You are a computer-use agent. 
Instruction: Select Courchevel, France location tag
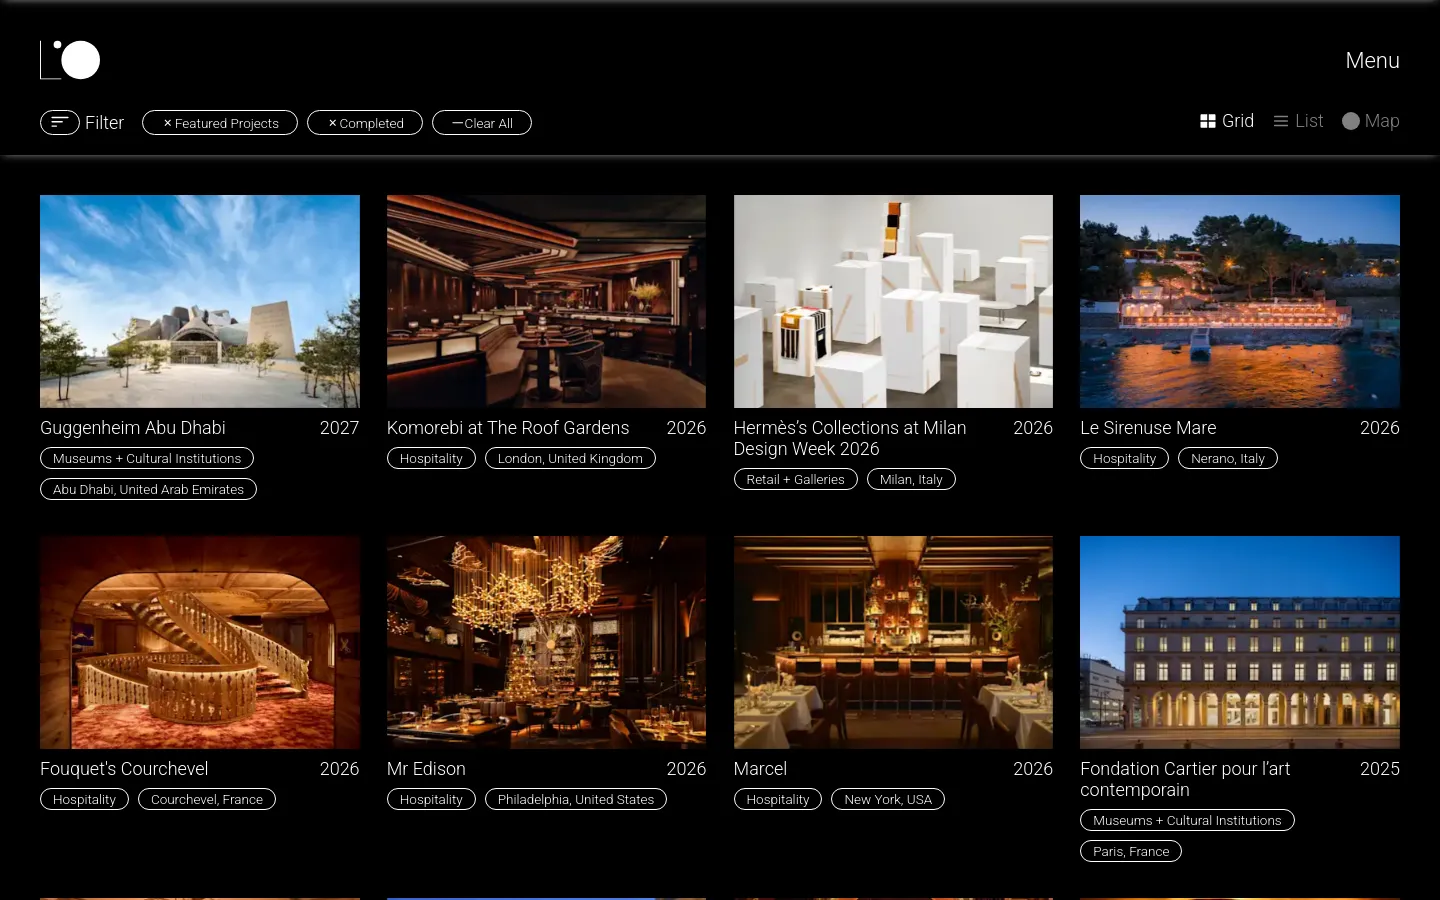pyautogui.click(x=207, y=799)
